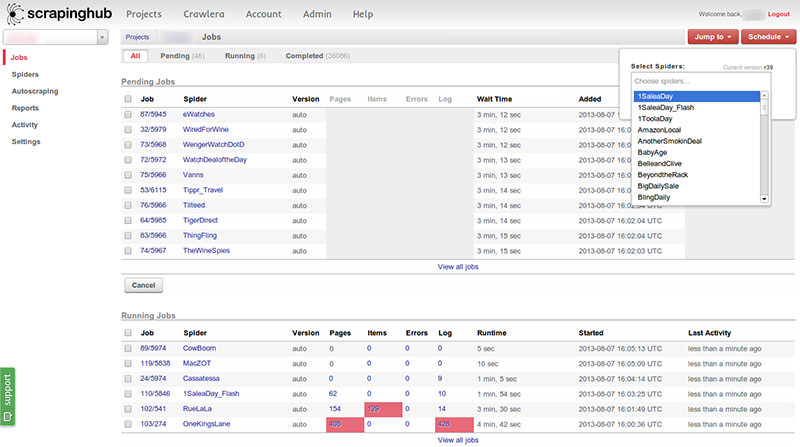Click the Scrapinghub logo
Viewport: 800px width, 447px height.
tap(59, 14)
